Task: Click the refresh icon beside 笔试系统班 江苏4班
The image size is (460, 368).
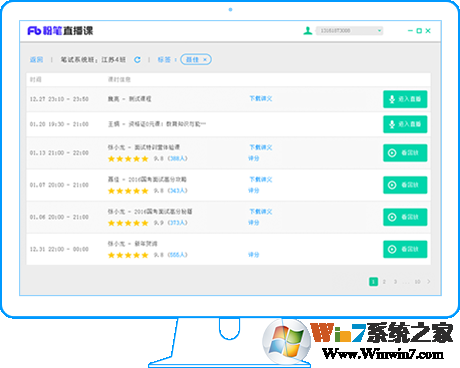Action: (137, 60)
